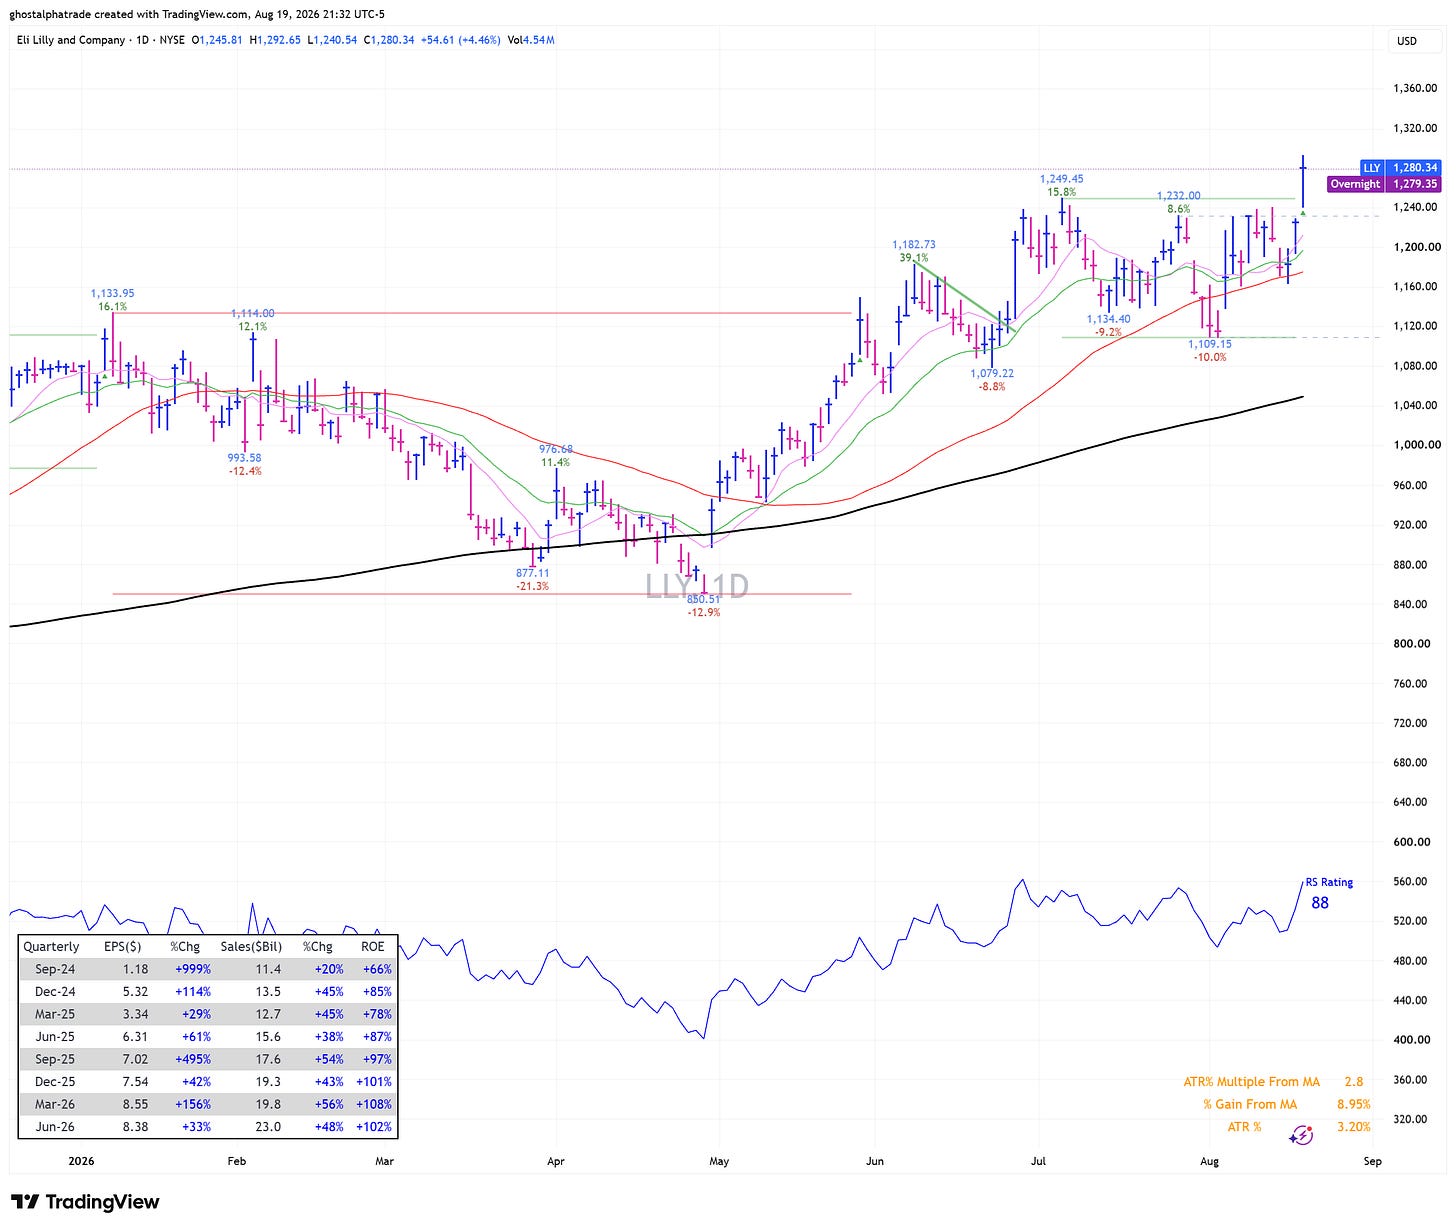Click the Jun-26 quarter row label
Viewport: 1456px width, 1230px height.
[55, 1126]
